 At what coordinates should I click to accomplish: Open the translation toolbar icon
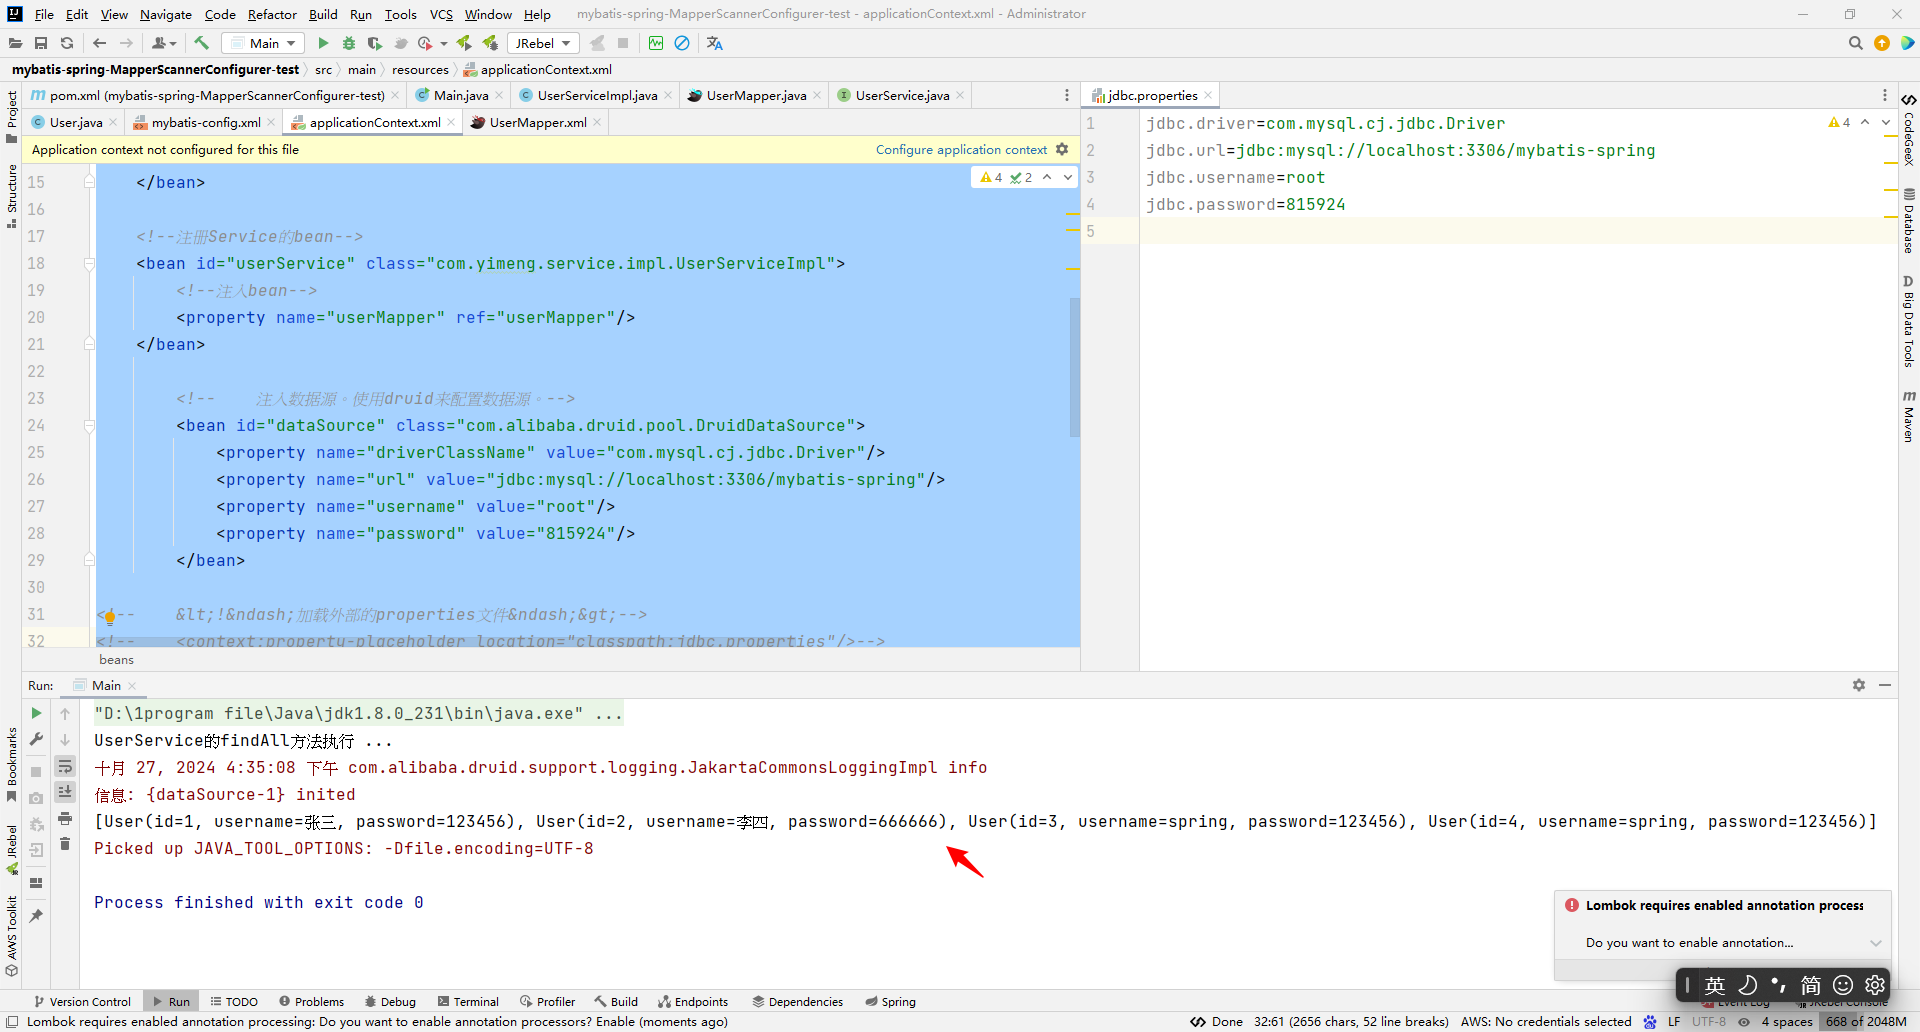[714, 43]
